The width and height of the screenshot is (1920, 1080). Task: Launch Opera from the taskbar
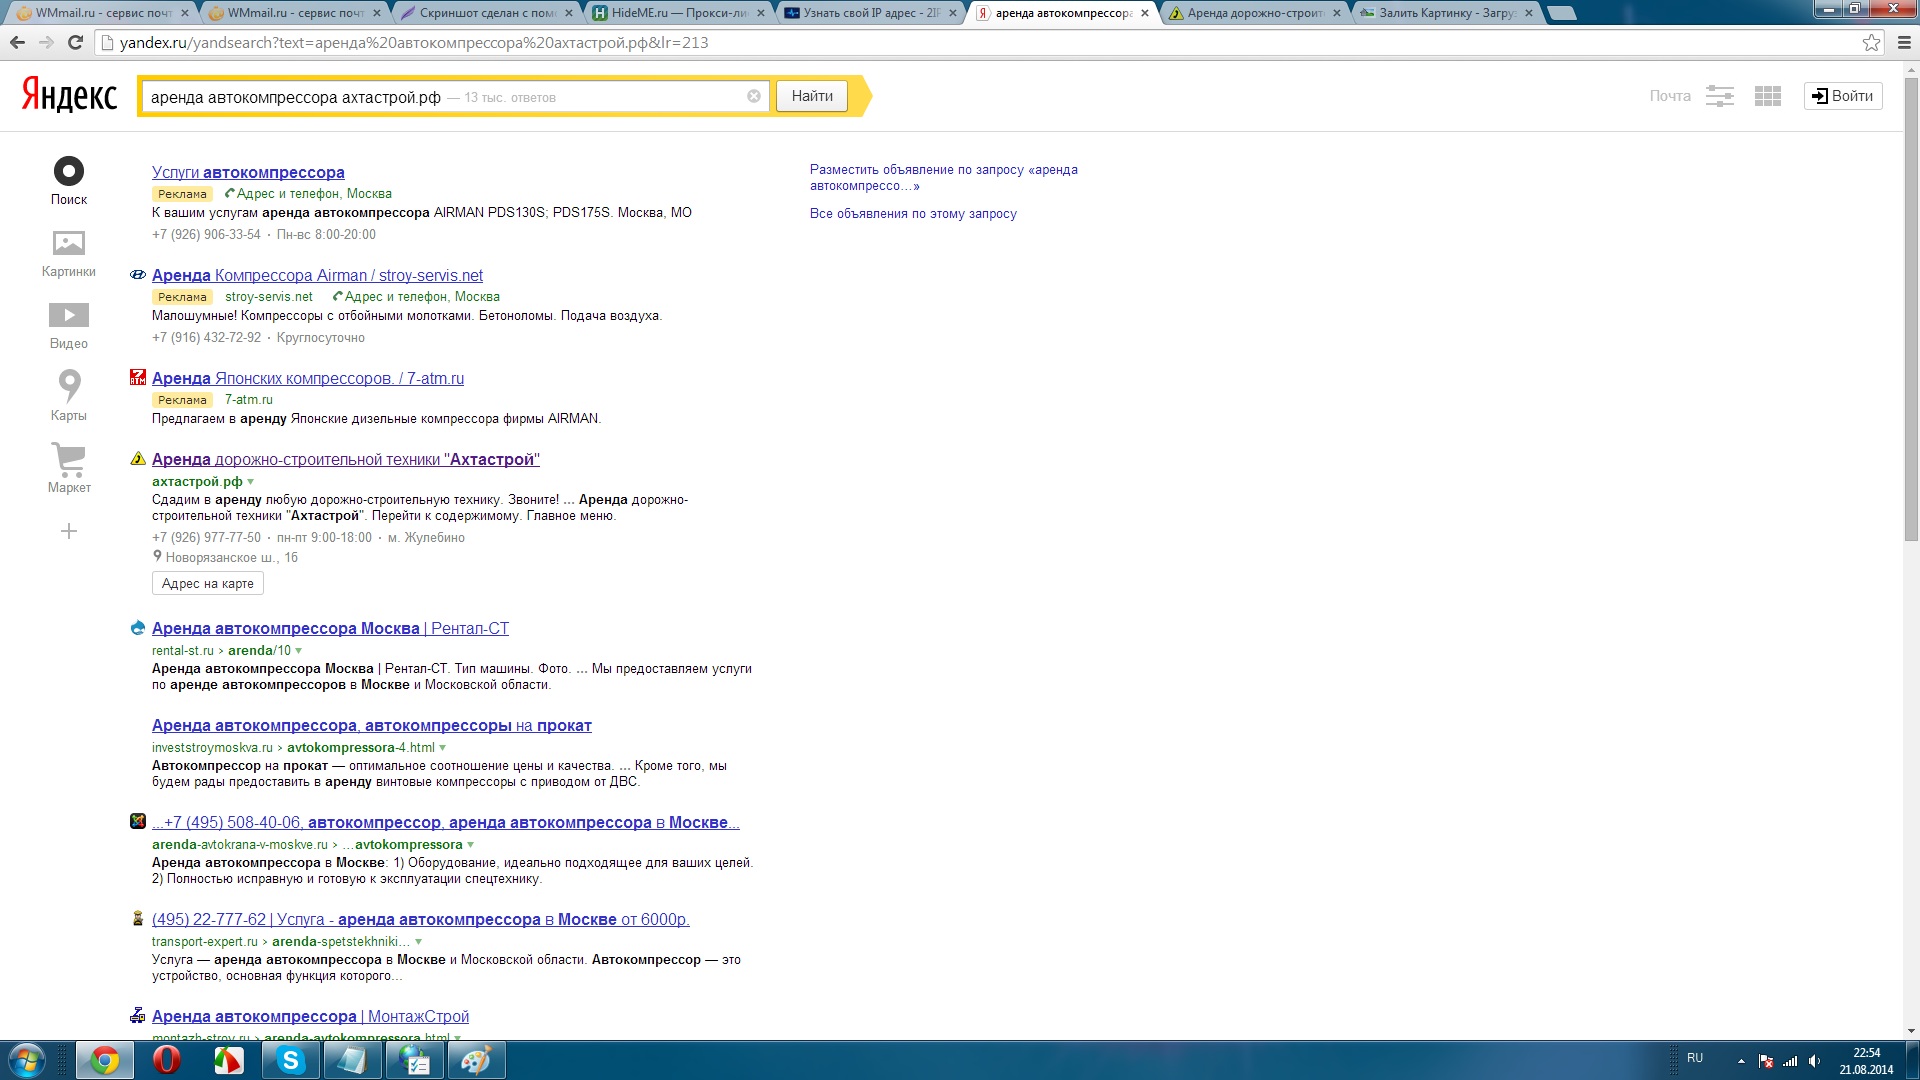[166, 1060]
